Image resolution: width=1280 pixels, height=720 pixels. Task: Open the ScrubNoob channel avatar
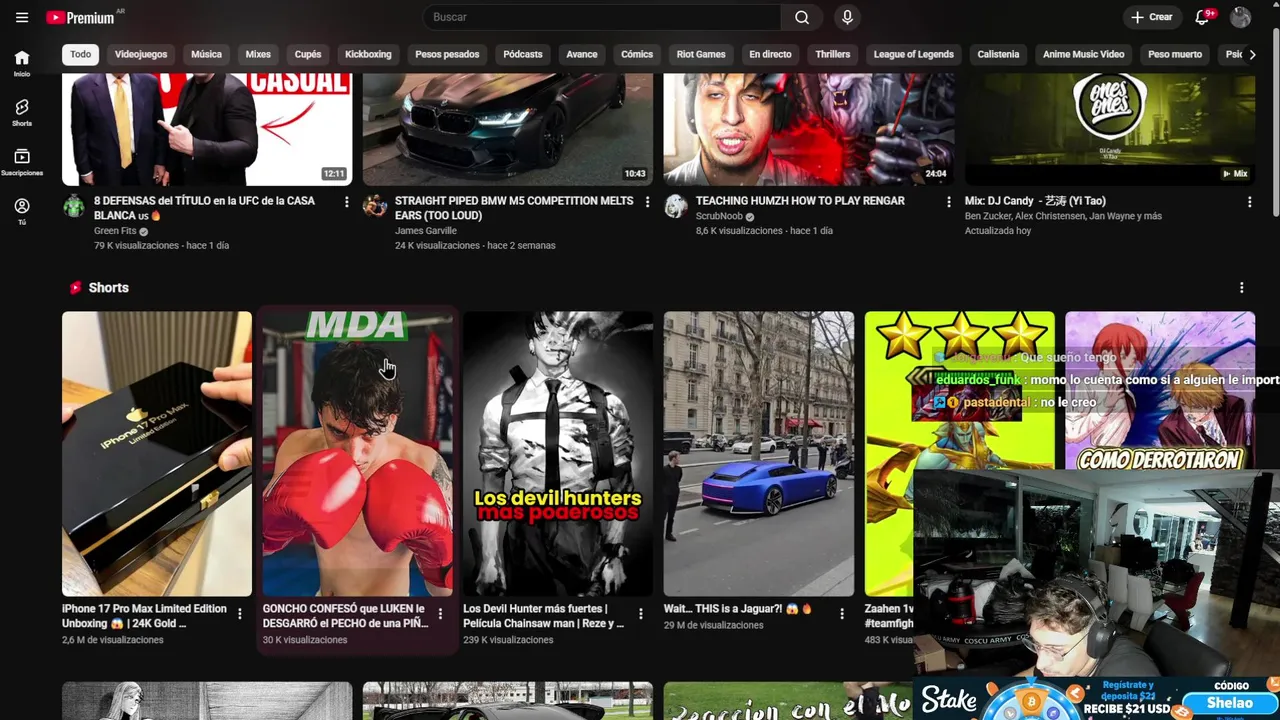(x=676, y=206)
